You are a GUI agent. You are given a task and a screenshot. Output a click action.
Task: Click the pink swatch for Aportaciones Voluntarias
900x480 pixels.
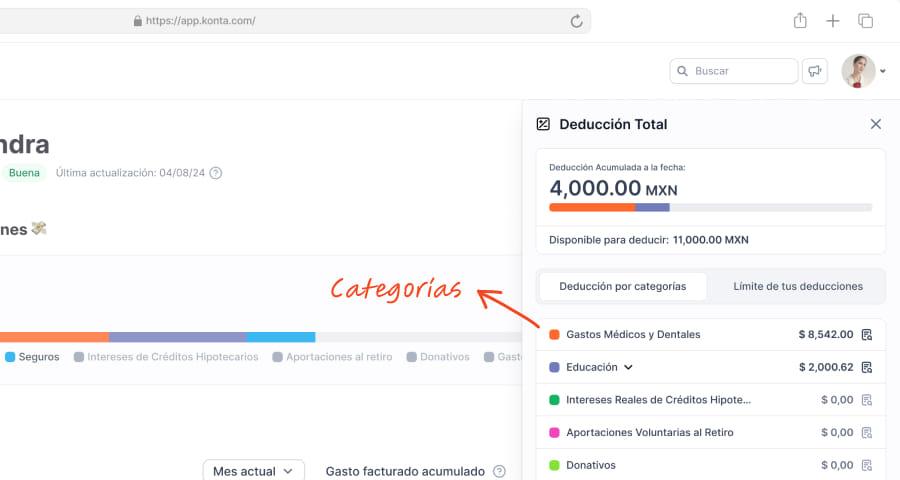click(x=554, y=433)
